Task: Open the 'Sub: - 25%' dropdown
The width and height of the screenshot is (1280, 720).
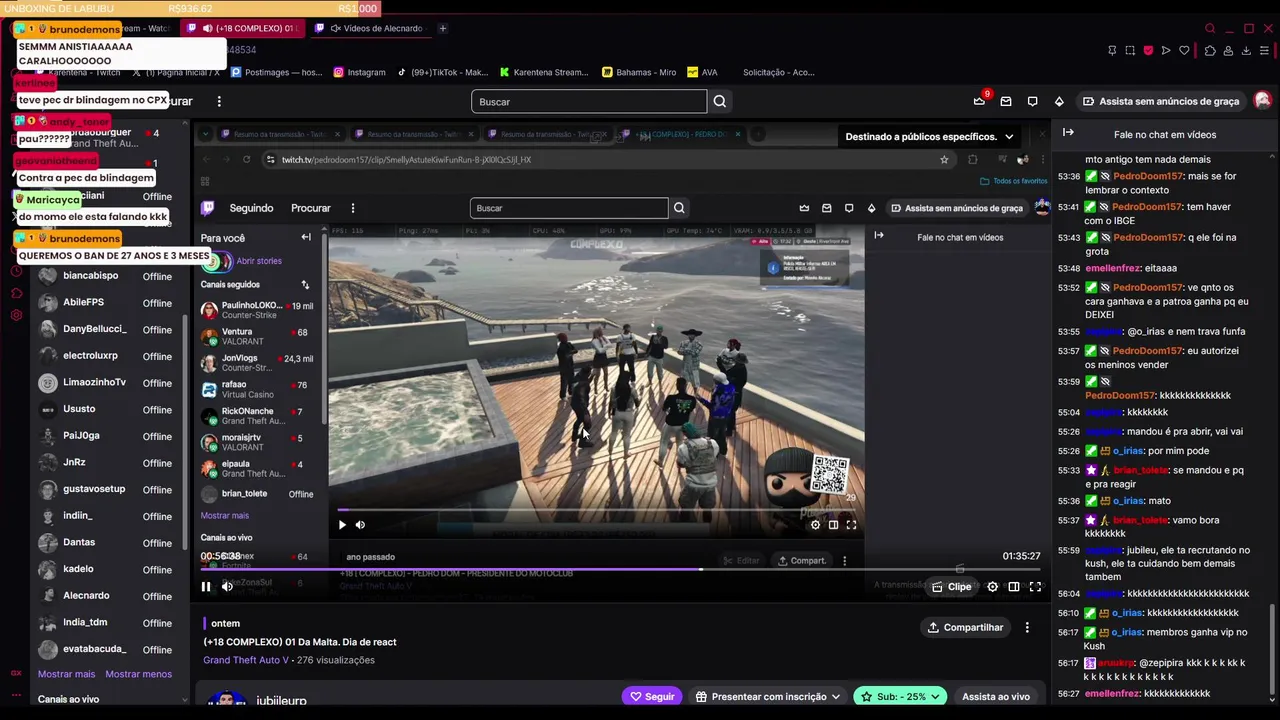Action: tap(902, 696)
